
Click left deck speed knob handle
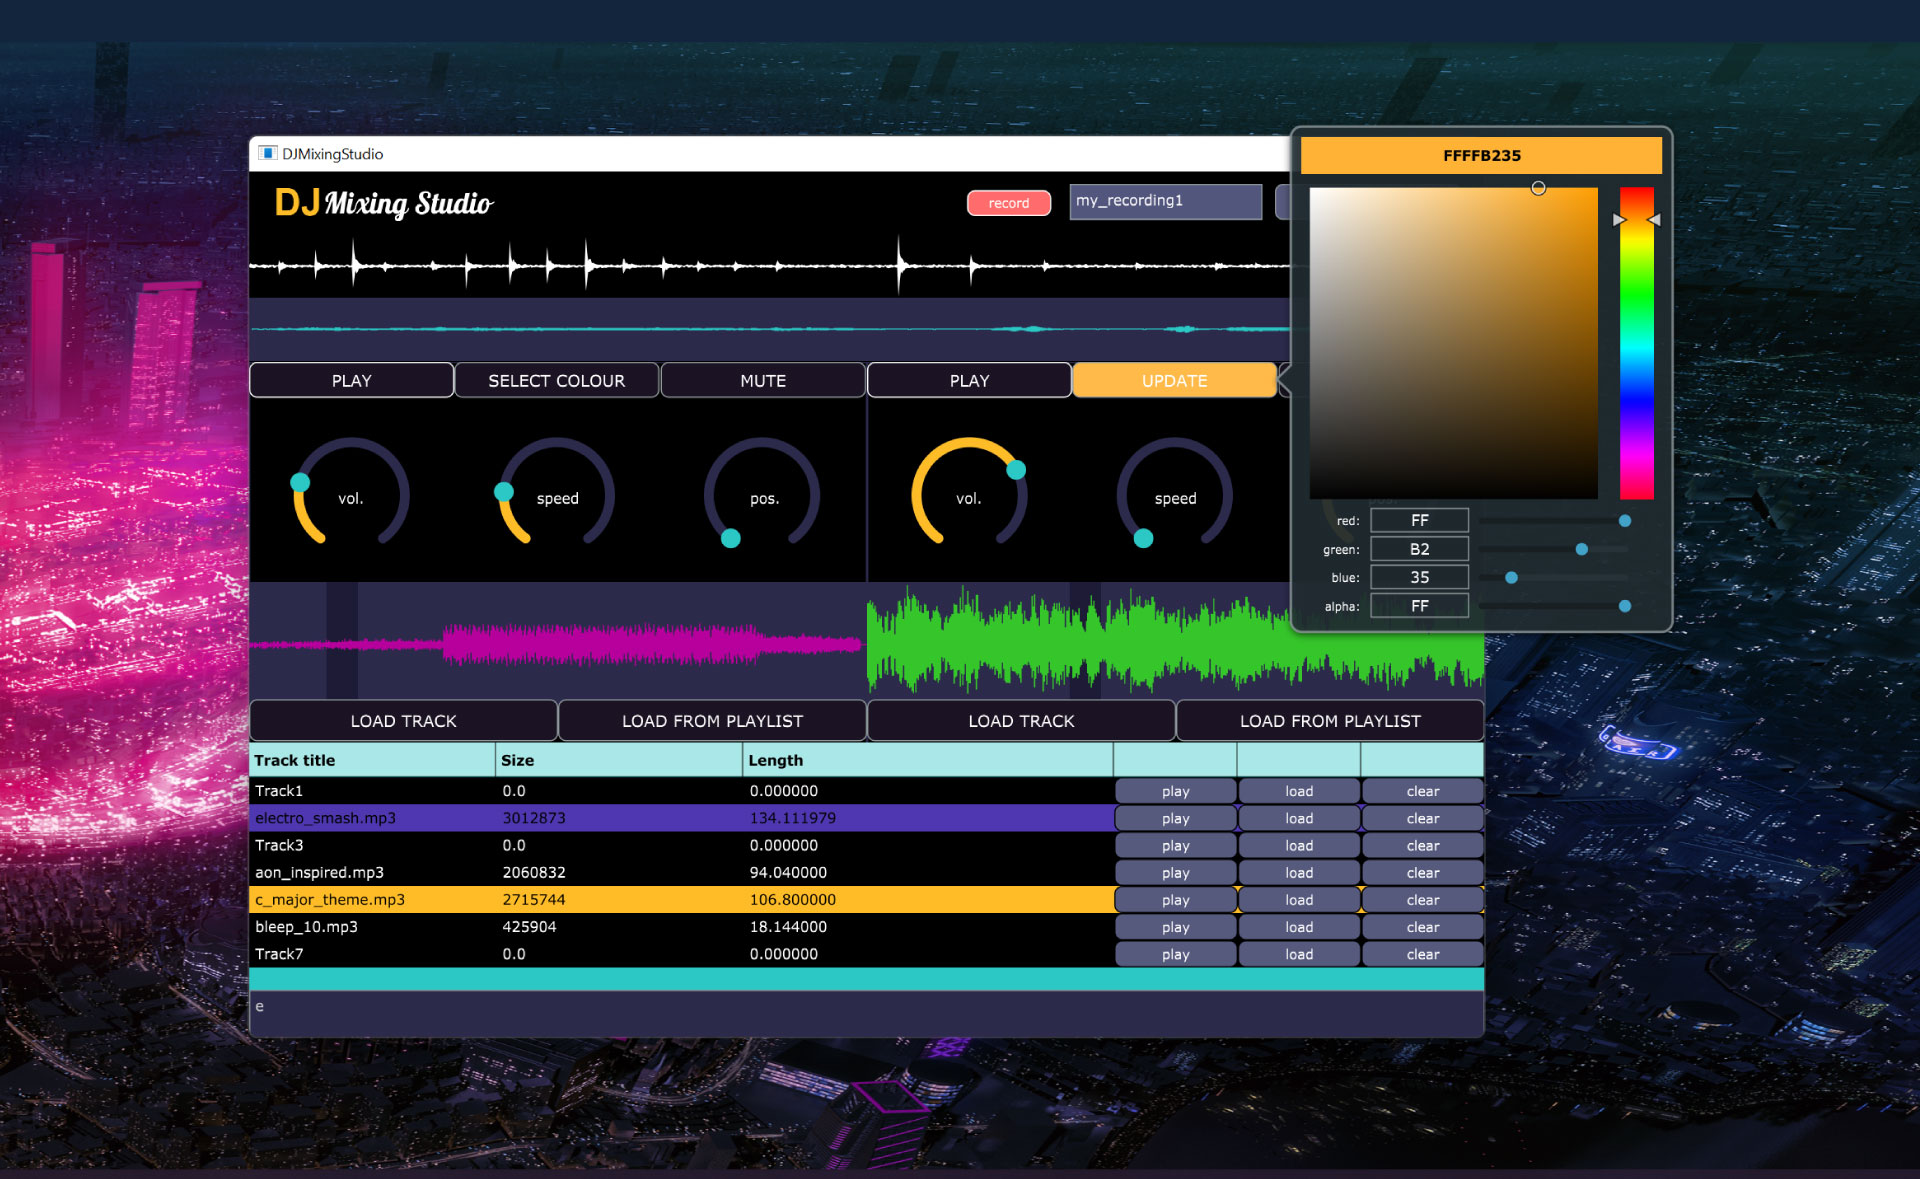coord(504,491)
